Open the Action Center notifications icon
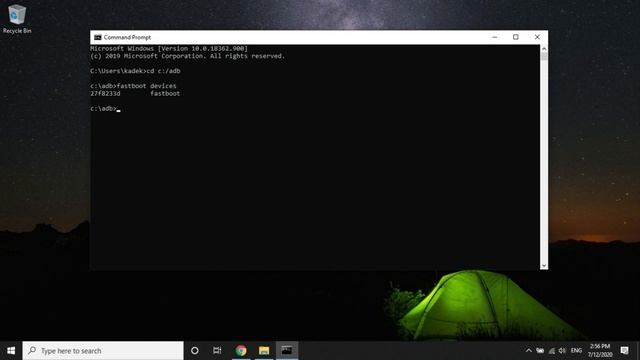This screenshot has width=640, height=360. (x=624, y=351)
